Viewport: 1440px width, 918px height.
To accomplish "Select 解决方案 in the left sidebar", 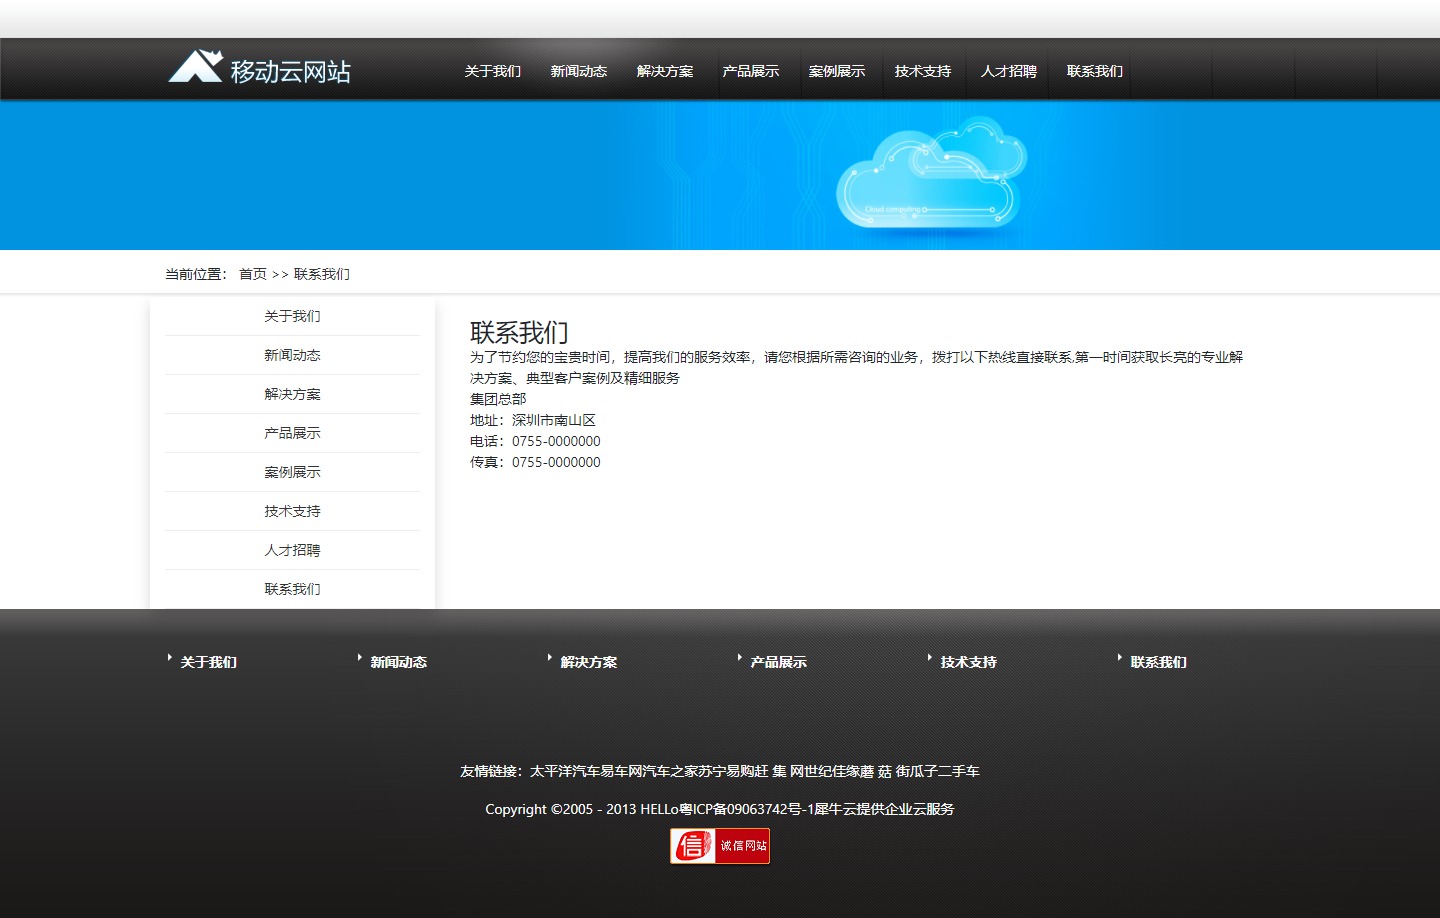I will point(292,394).
